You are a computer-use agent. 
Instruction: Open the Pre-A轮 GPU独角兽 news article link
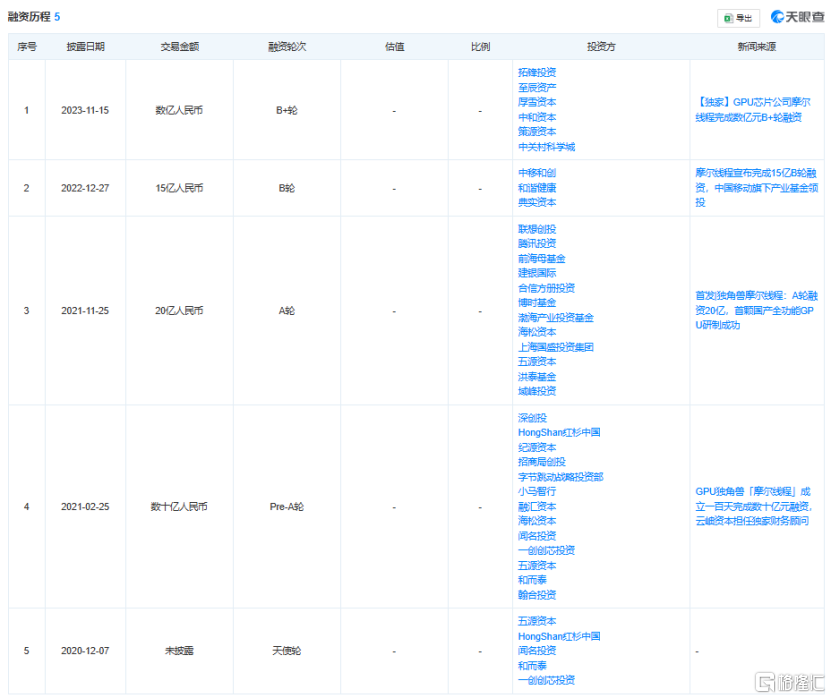(754, 506)
